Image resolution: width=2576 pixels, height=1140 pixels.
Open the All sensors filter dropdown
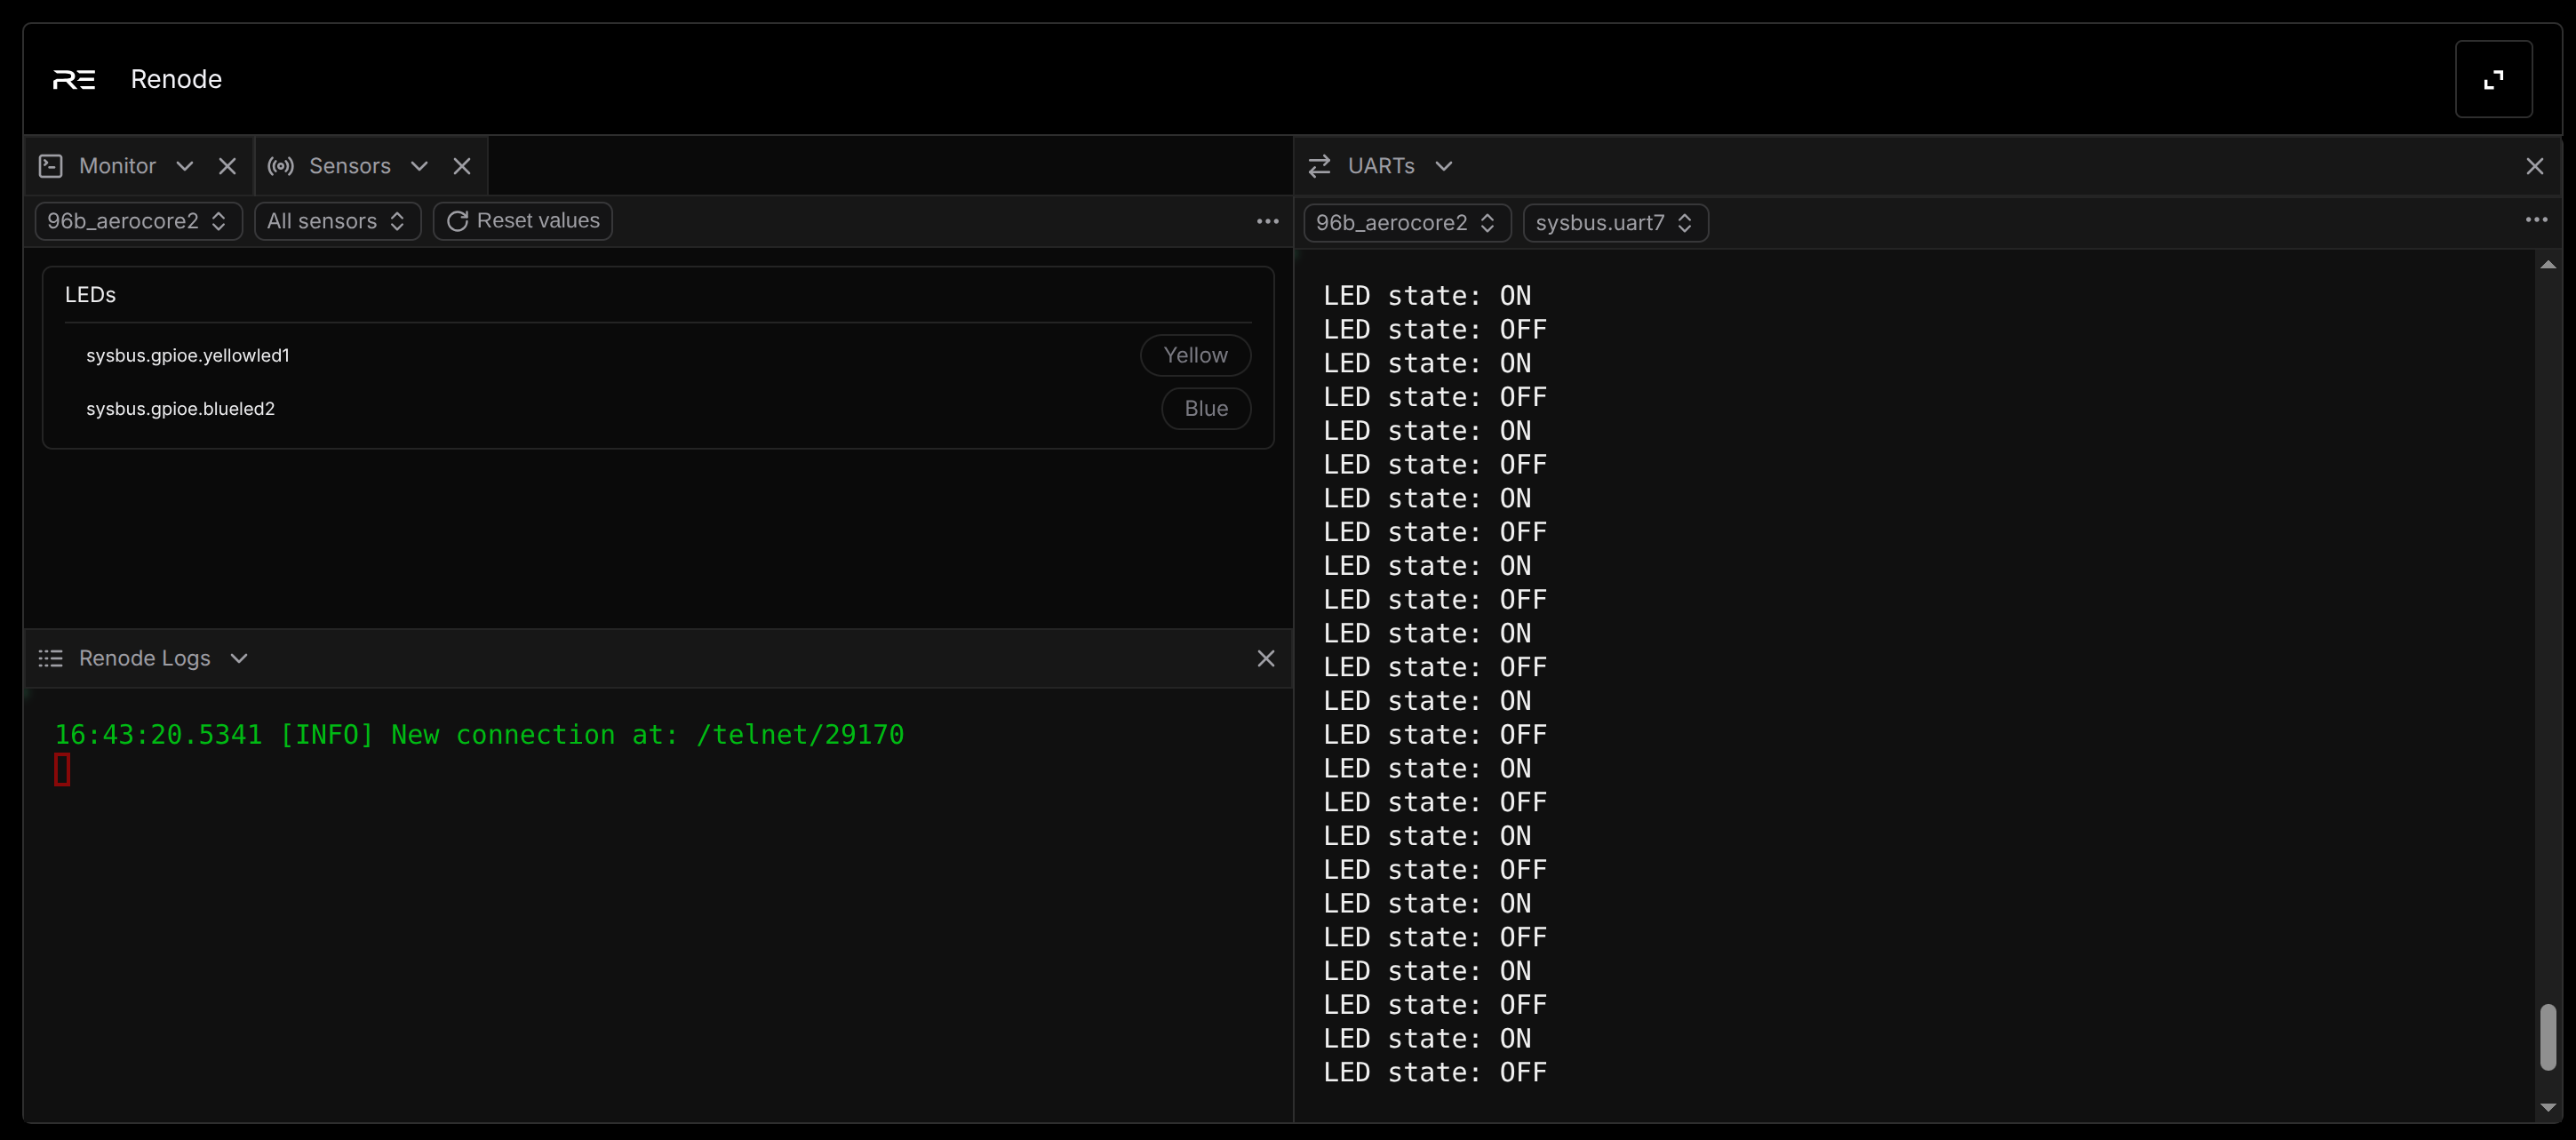pos(336,221)
